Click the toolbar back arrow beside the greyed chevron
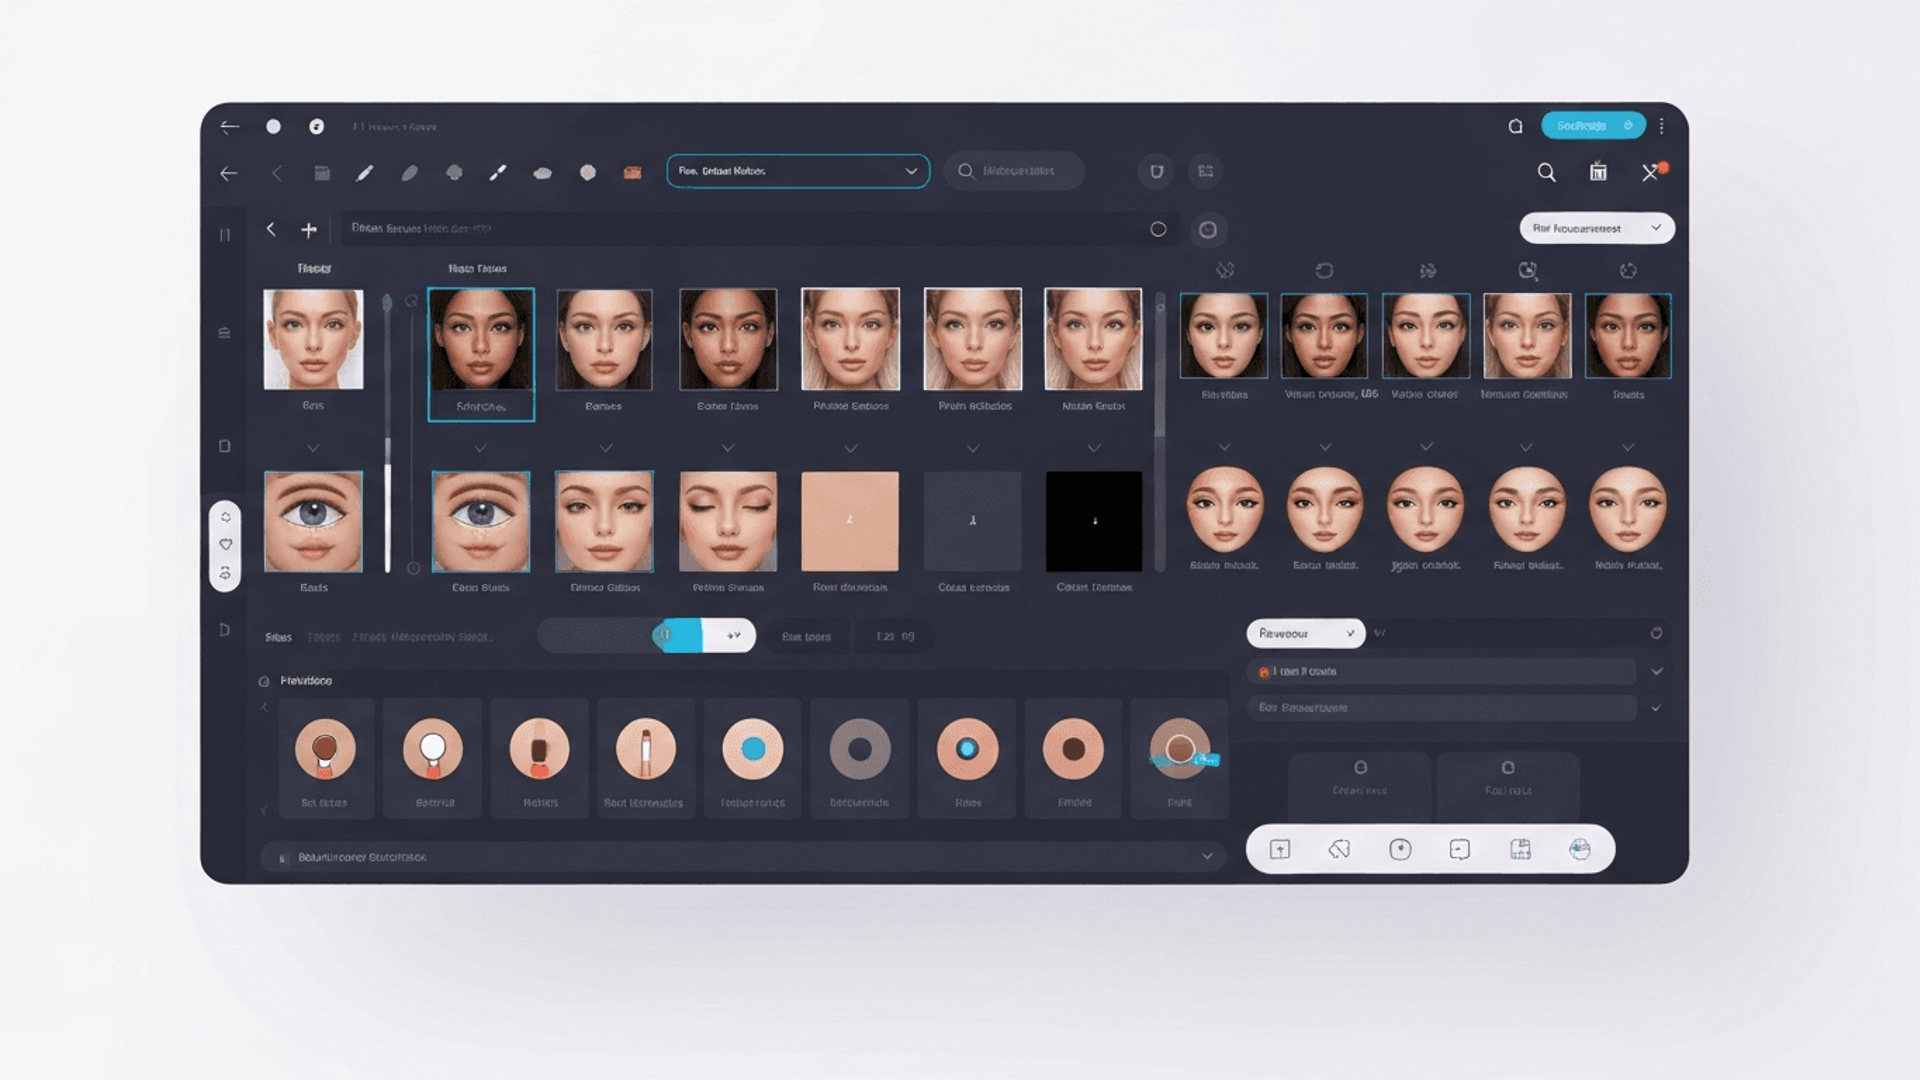1920x1080 pixels. tap(229, 173)
